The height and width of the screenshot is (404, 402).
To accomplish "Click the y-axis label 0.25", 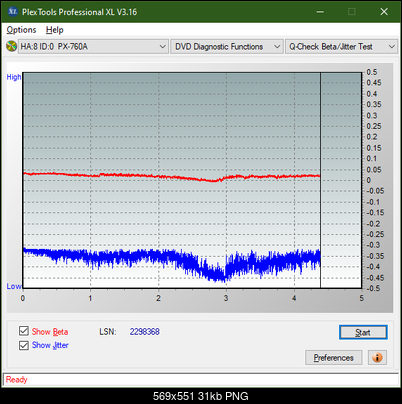I will (374, 126).
